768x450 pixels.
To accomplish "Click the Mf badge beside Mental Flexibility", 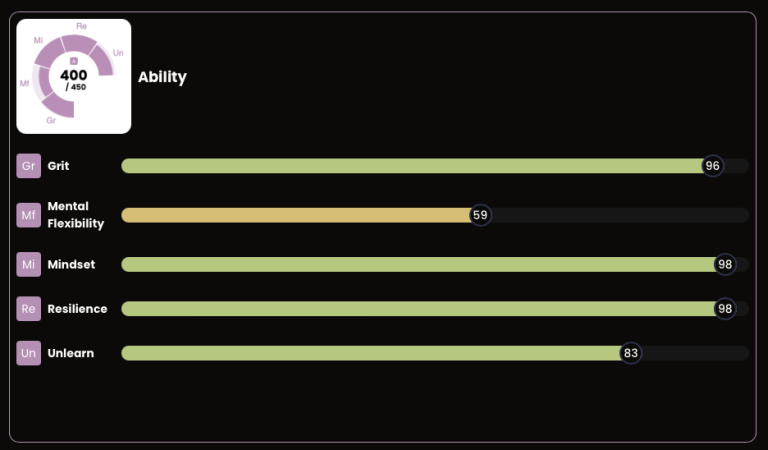I will pos(28,215).
